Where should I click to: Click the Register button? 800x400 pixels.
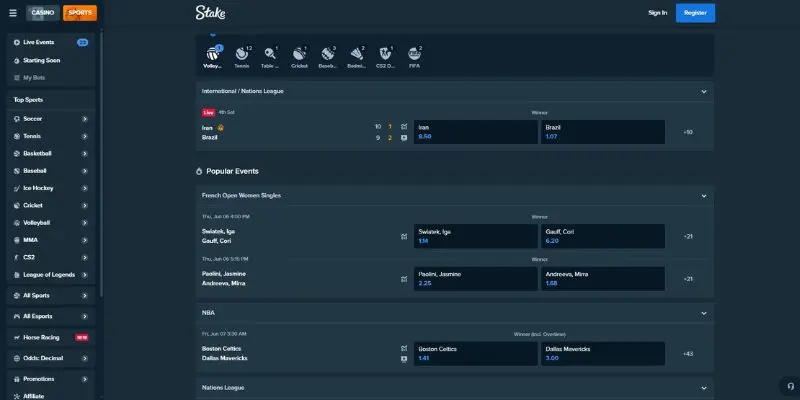tap(695, 13)
